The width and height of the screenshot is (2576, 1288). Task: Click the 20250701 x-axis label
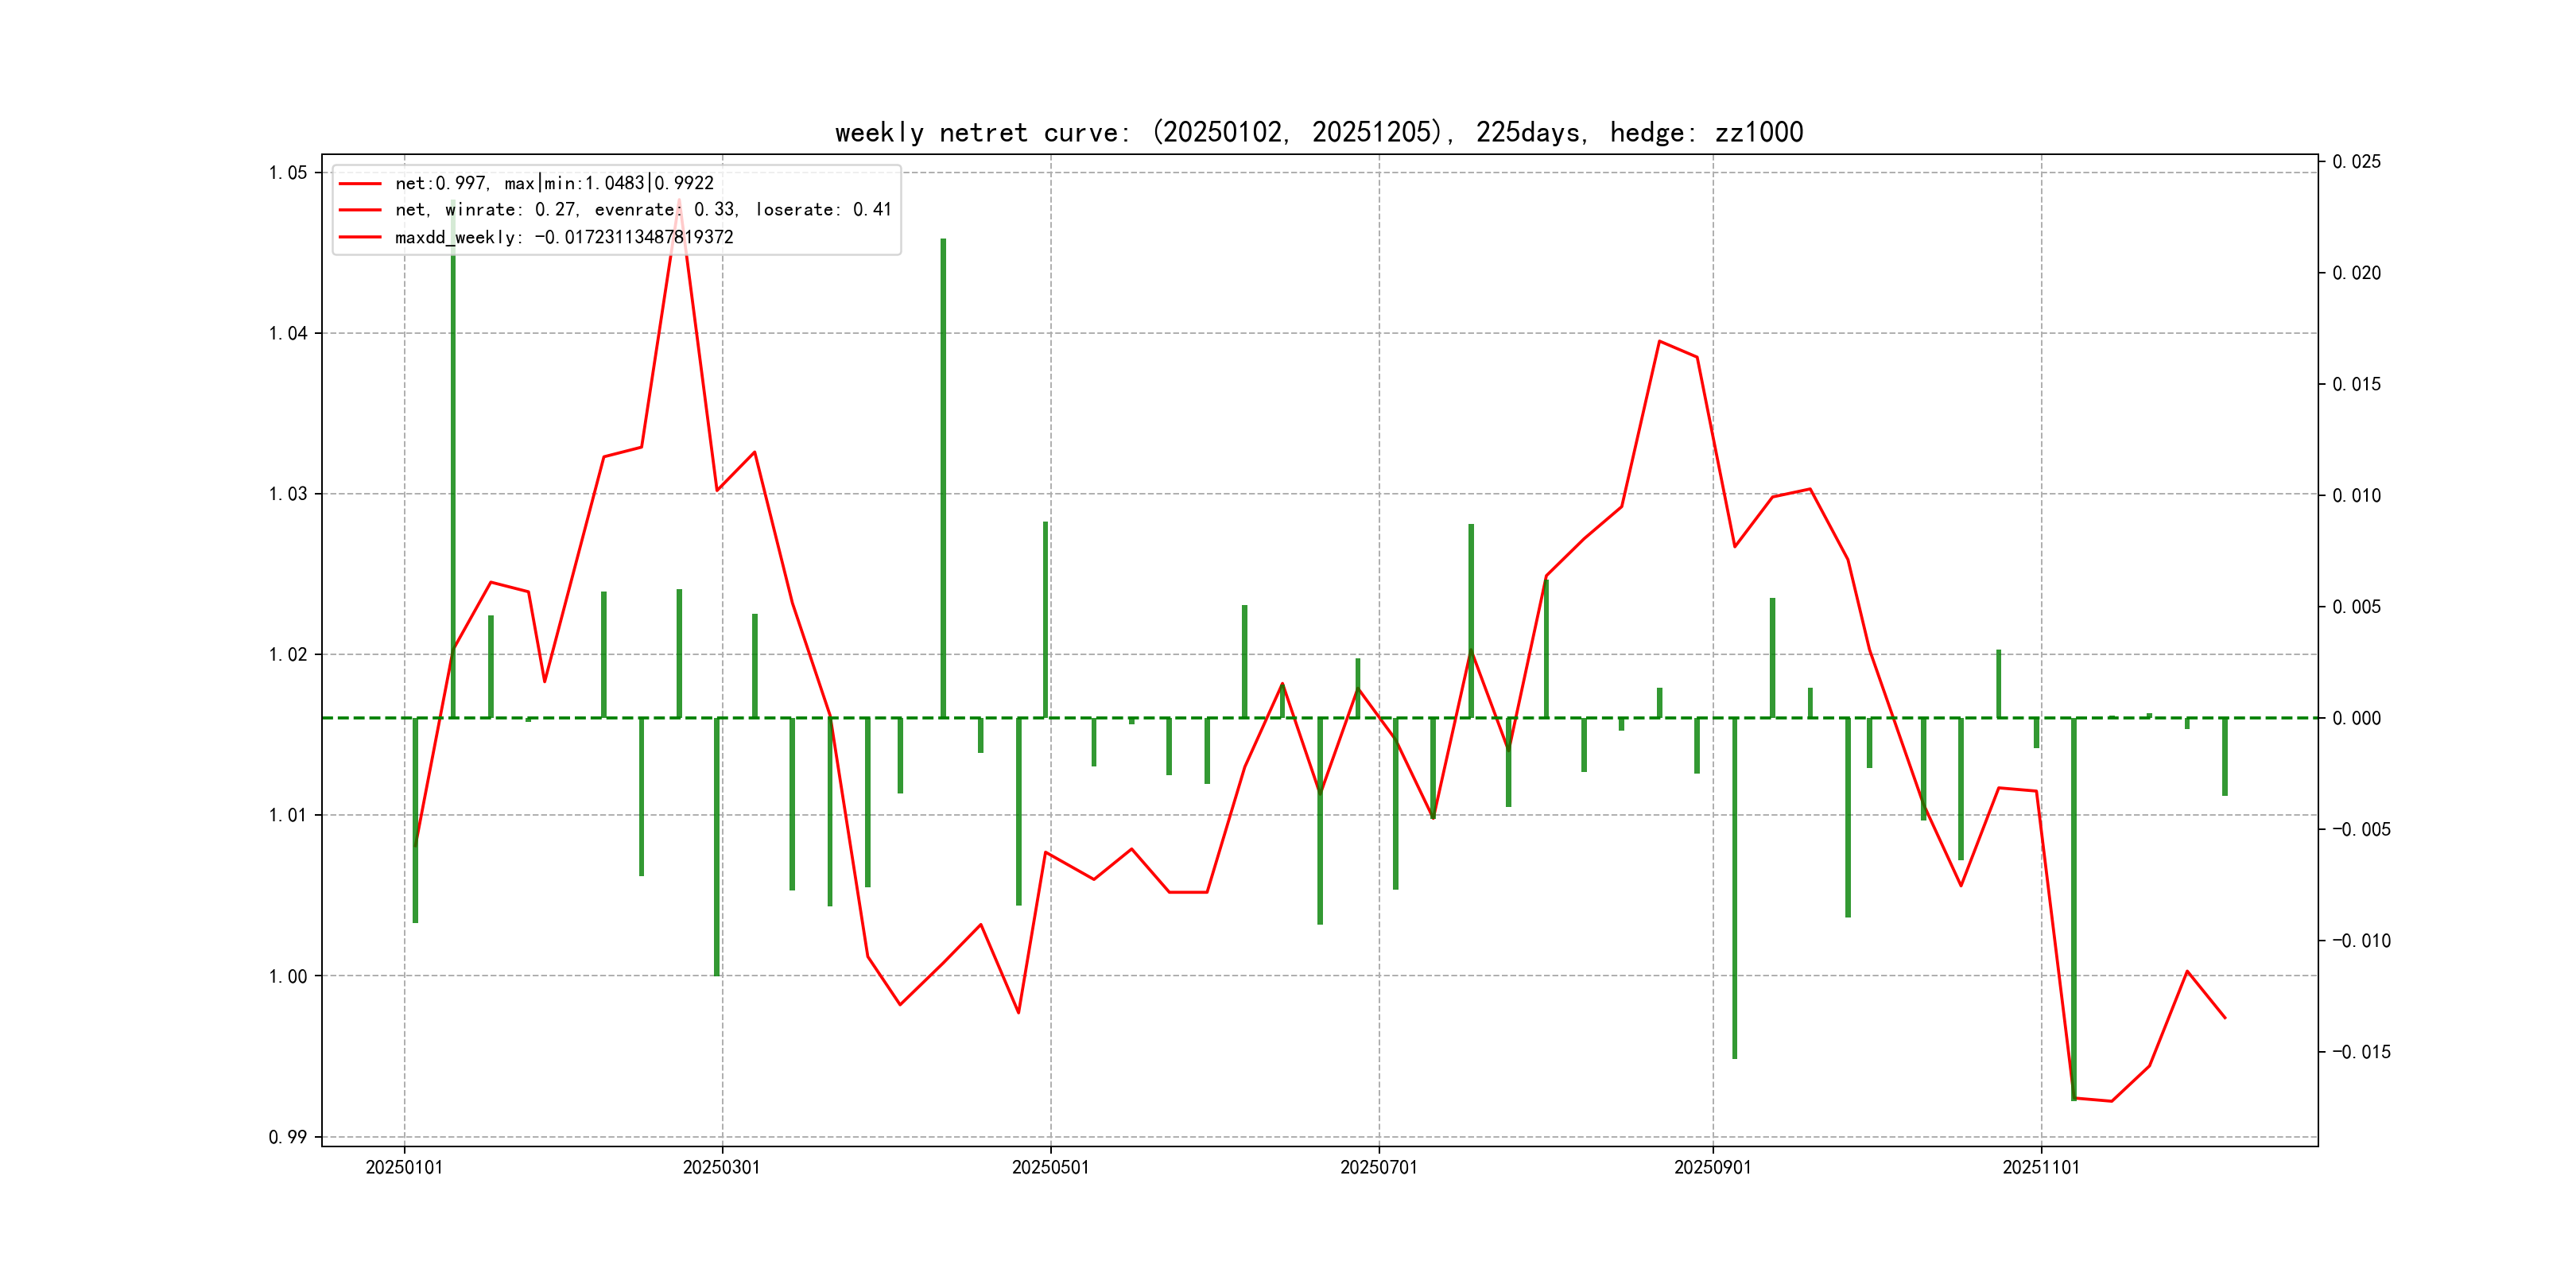(x=1378, y=1167)
